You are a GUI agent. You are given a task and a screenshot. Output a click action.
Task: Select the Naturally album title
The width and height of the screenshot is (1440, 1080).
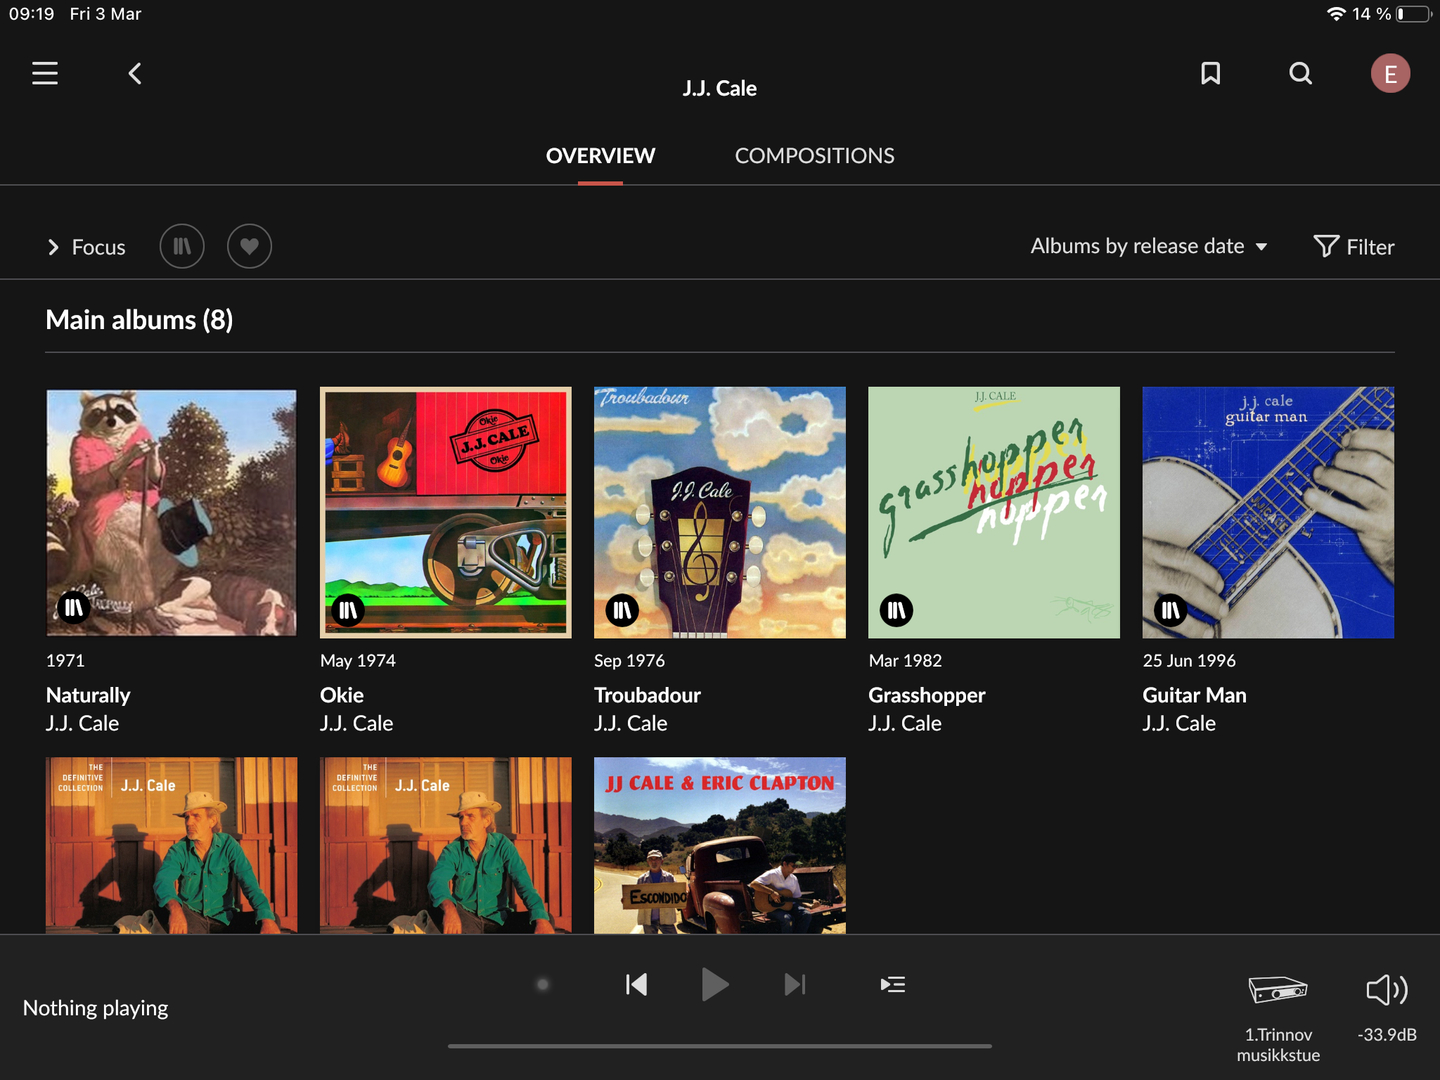point(88,695)
